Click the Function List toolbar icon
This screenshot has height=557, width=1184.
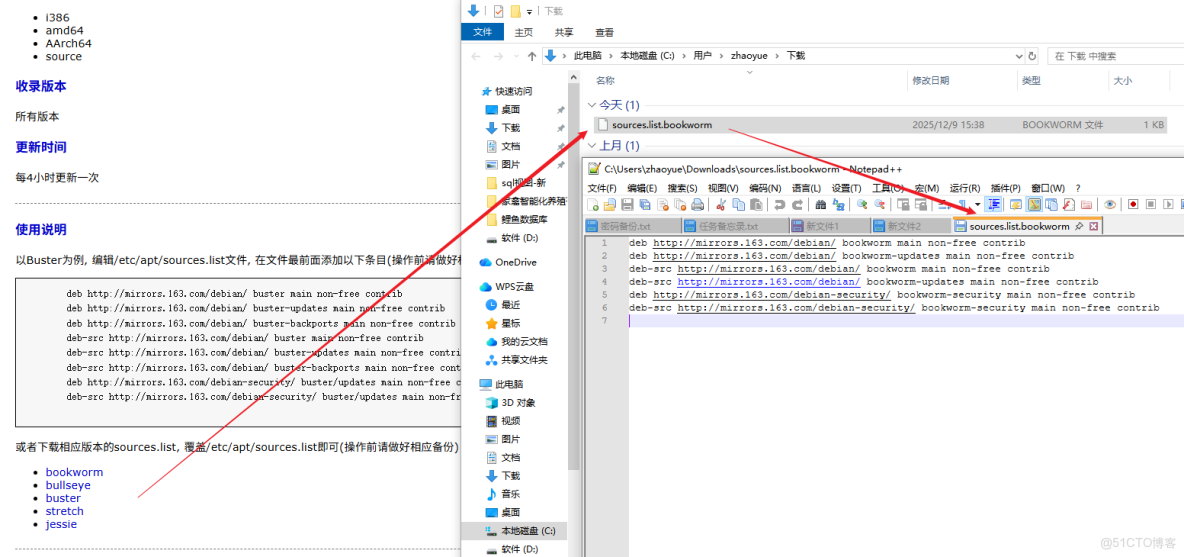point(1069,205)
